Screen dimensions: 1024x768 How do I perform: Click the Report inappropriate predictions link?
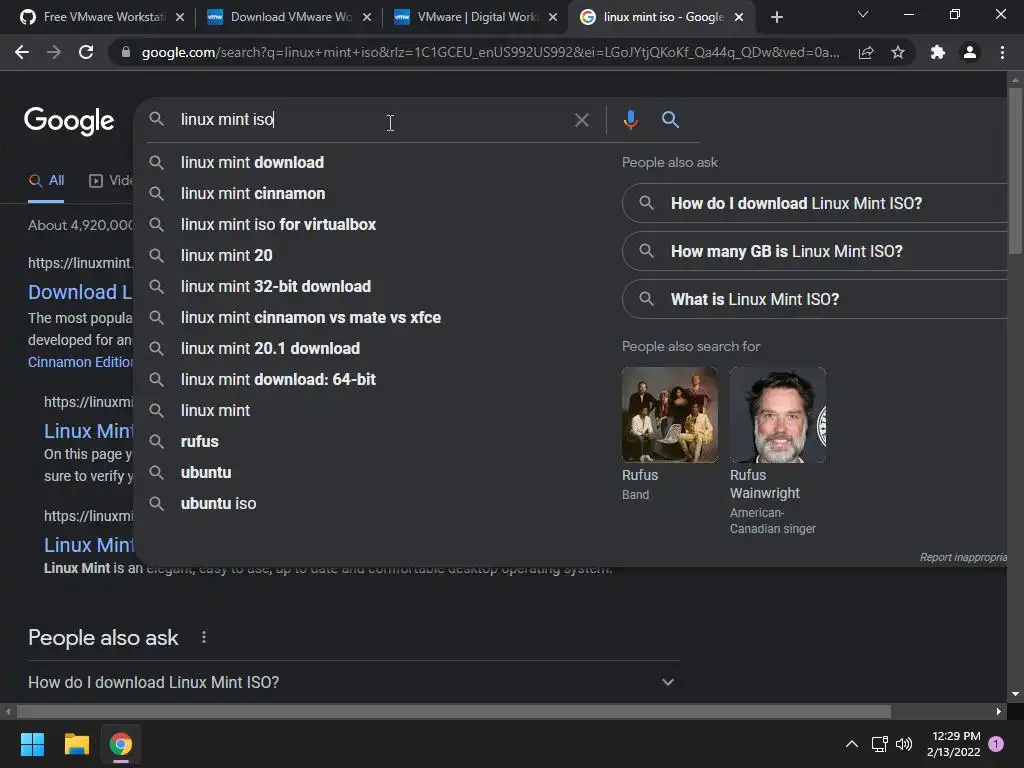[x=963, y=557]
